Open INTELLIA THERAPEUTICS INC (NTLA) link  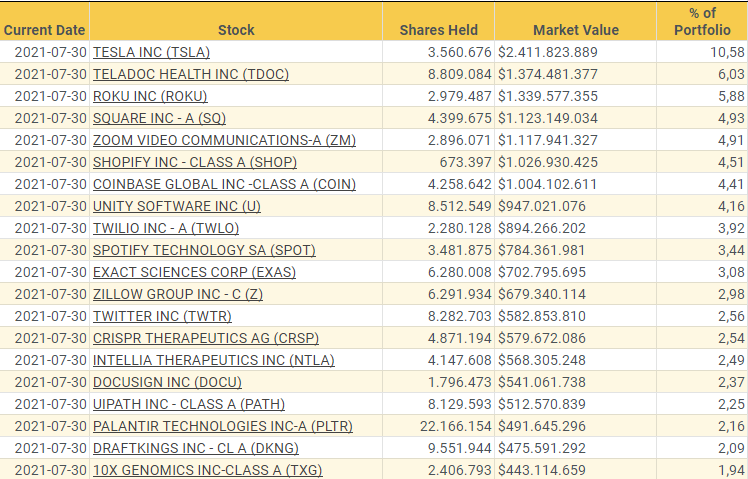(x=214, y=359)
